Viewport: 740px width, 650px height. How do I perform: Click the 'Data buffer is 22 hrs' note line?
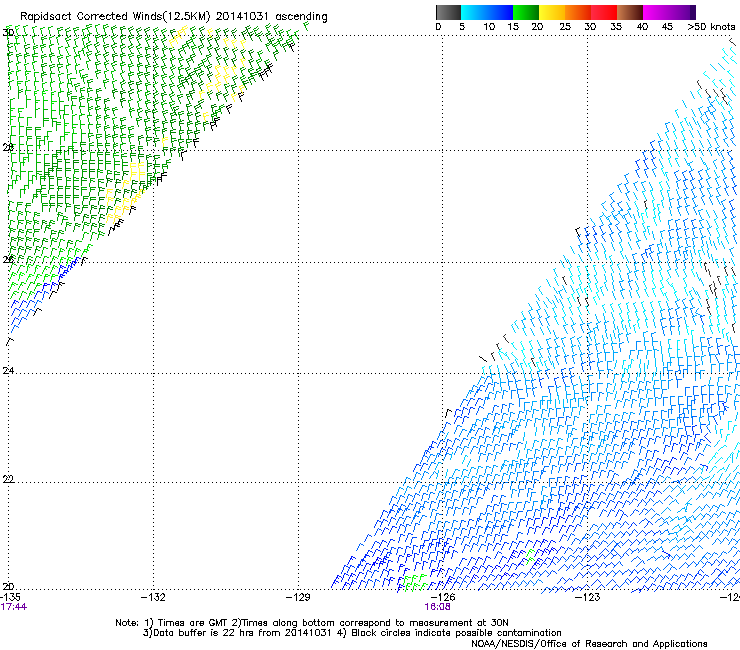352,633
